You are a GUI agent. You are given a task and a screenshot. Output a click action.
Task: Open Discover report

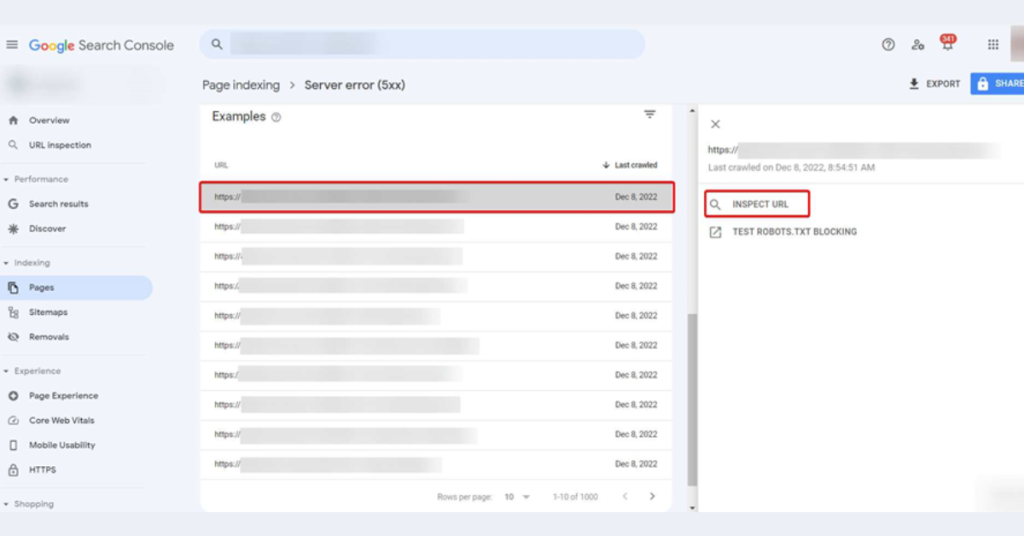(x=47, y=229)
